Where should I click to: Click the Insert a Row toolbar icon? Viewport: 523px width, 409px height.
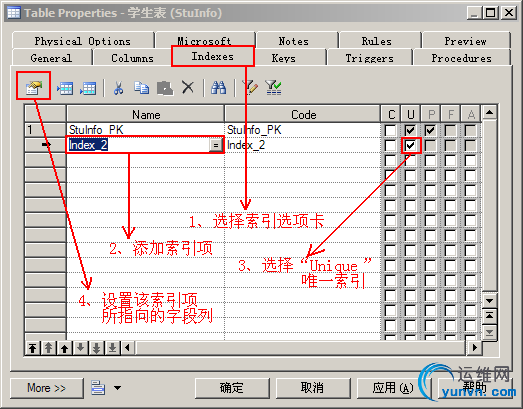[65, 88]
